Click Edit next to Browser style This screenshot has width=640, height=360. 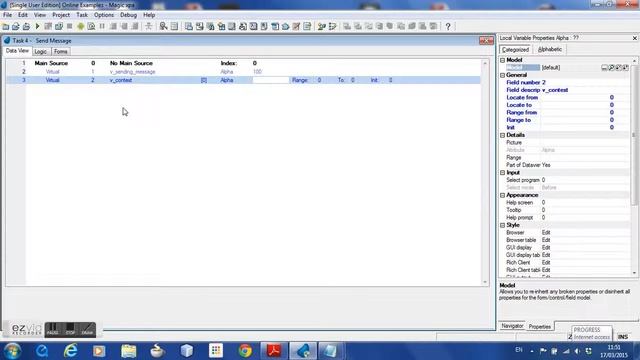tap(546, 233)
